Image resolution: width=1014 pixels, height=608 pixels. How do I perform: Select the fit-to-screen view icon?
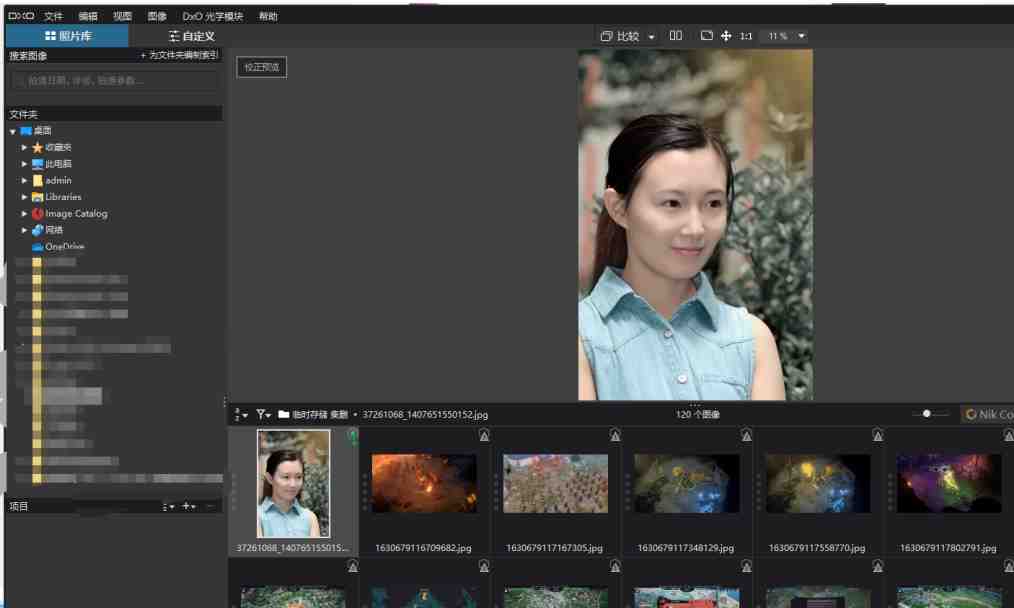tap(706, 35)
